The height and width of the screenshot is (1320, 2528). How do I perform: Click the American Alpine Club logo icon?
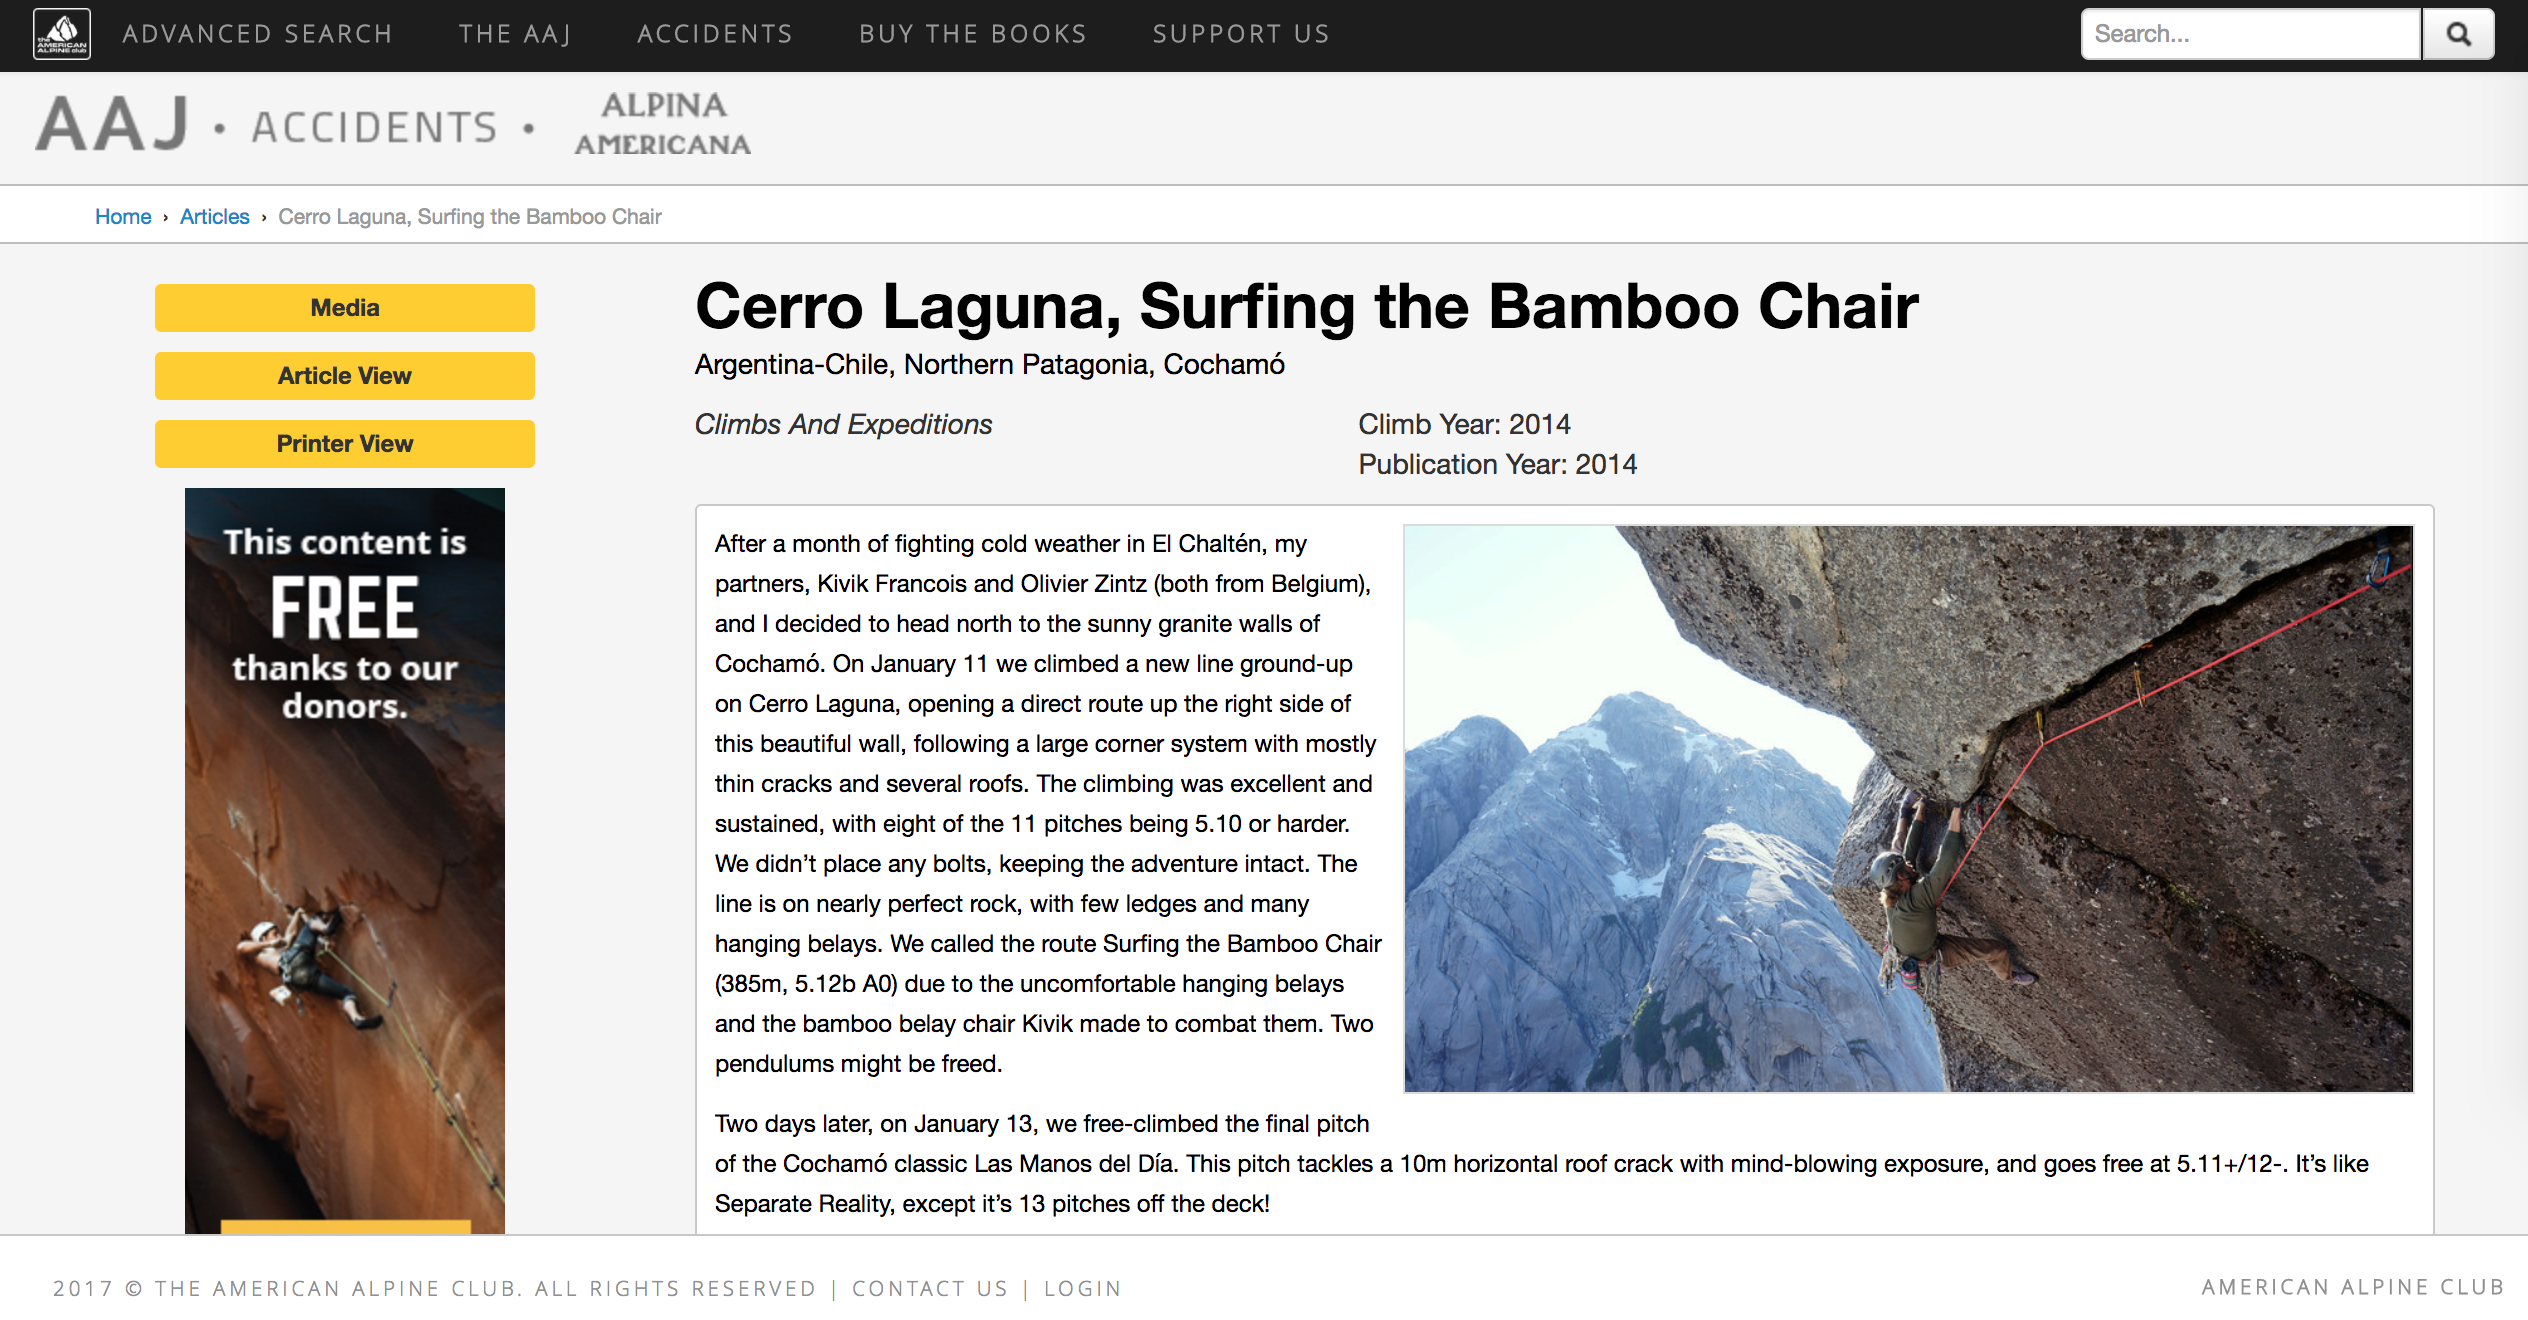tap(62, 34)
